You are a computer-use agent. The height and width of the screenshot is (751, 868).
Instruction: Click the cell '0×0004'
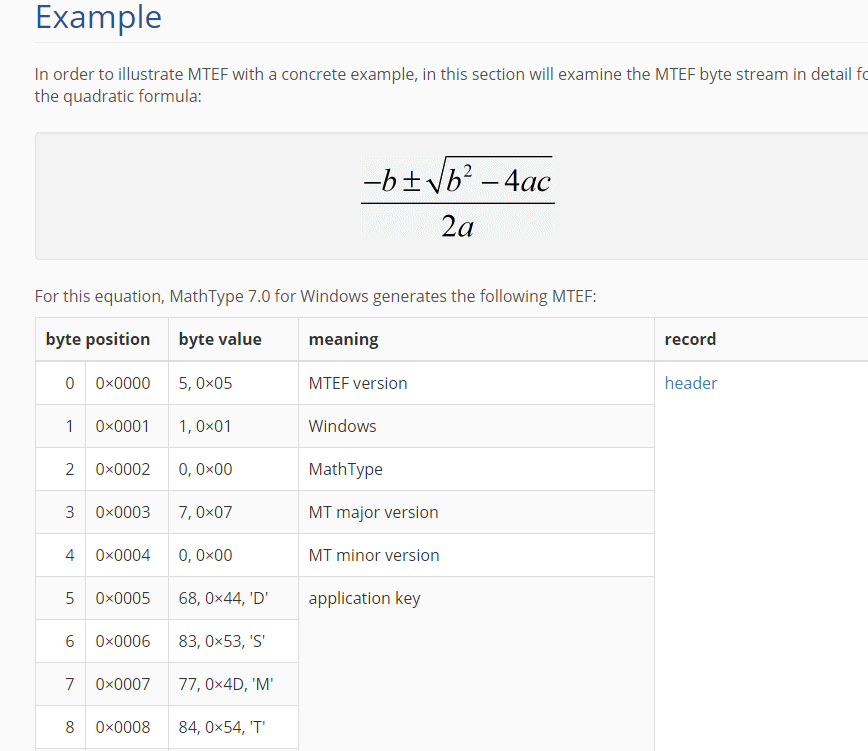click(127, 555)
